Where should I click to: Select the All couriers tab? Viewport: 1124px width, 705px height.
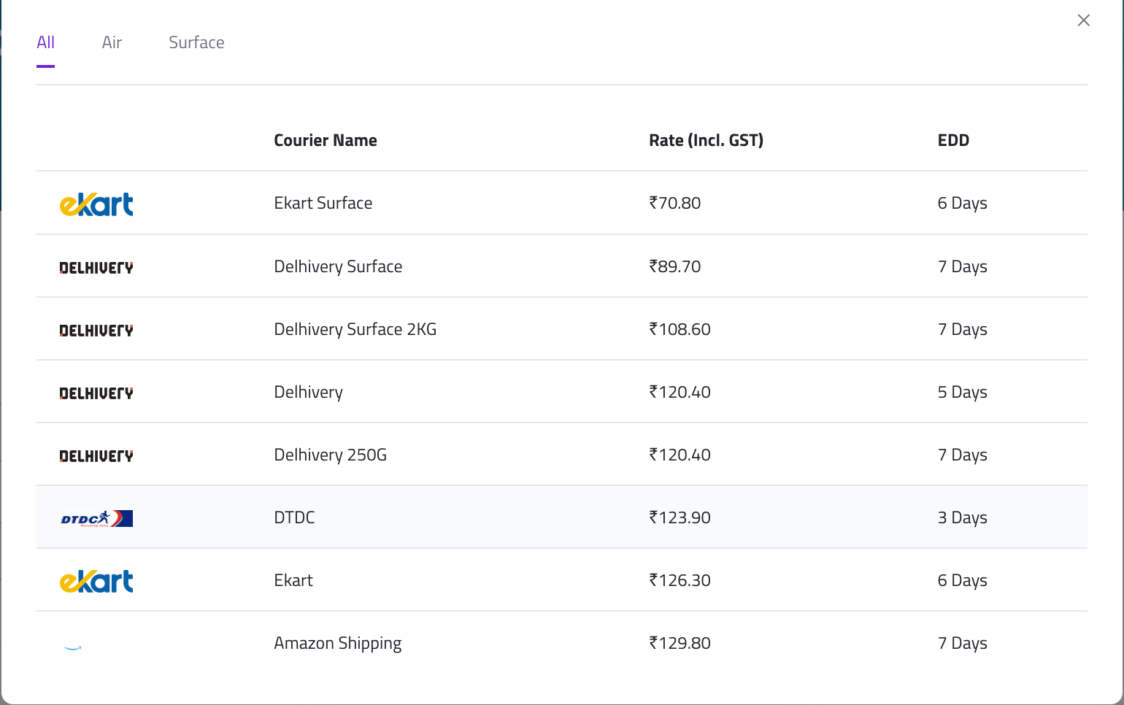click(x=45, y=42)
